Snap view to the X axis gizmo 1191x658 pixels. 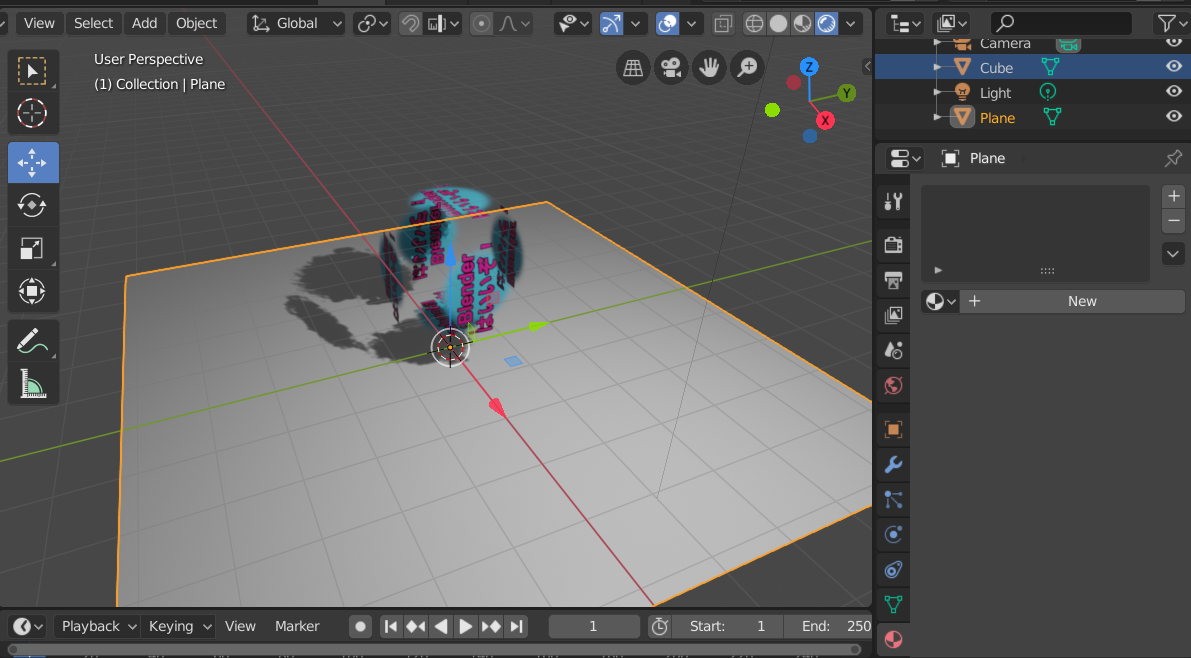click(825, 121)
